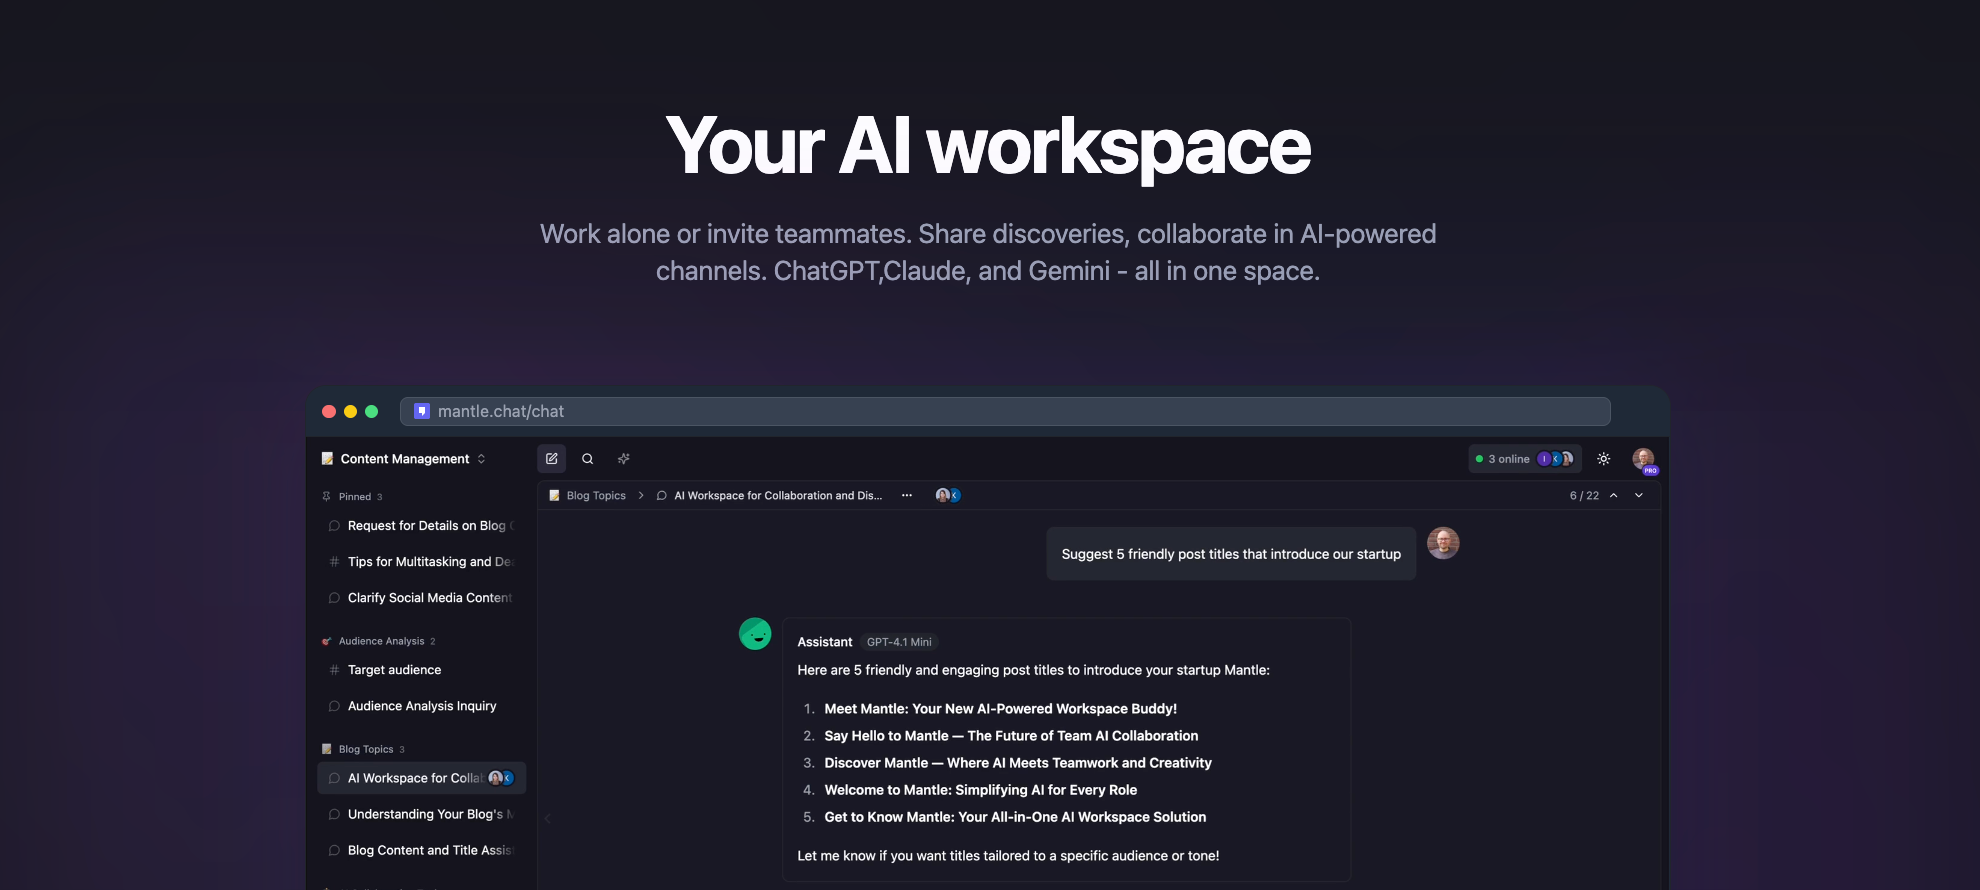Open the Target audience channel

click(x=422, y=670)
